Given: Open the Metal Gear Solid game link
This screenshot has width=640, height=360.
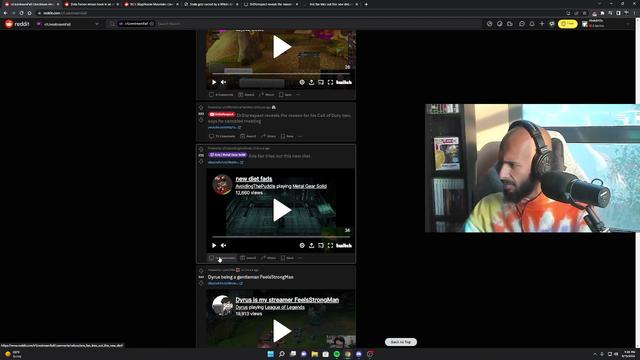Looking at the screenshot, I should [x=309, y=186].
